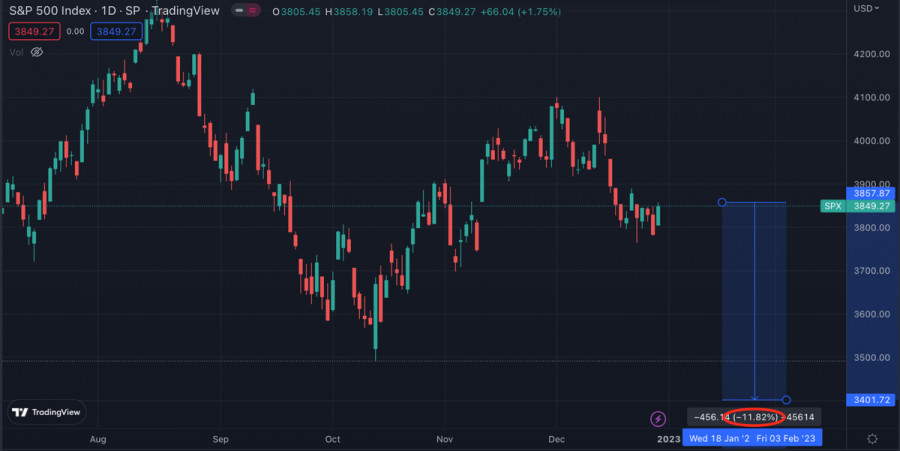The image size is (900, 451).
Task: Click the 'Wed 18 Jan' date label
Action: pyautogui.click(x=719, y=438)
